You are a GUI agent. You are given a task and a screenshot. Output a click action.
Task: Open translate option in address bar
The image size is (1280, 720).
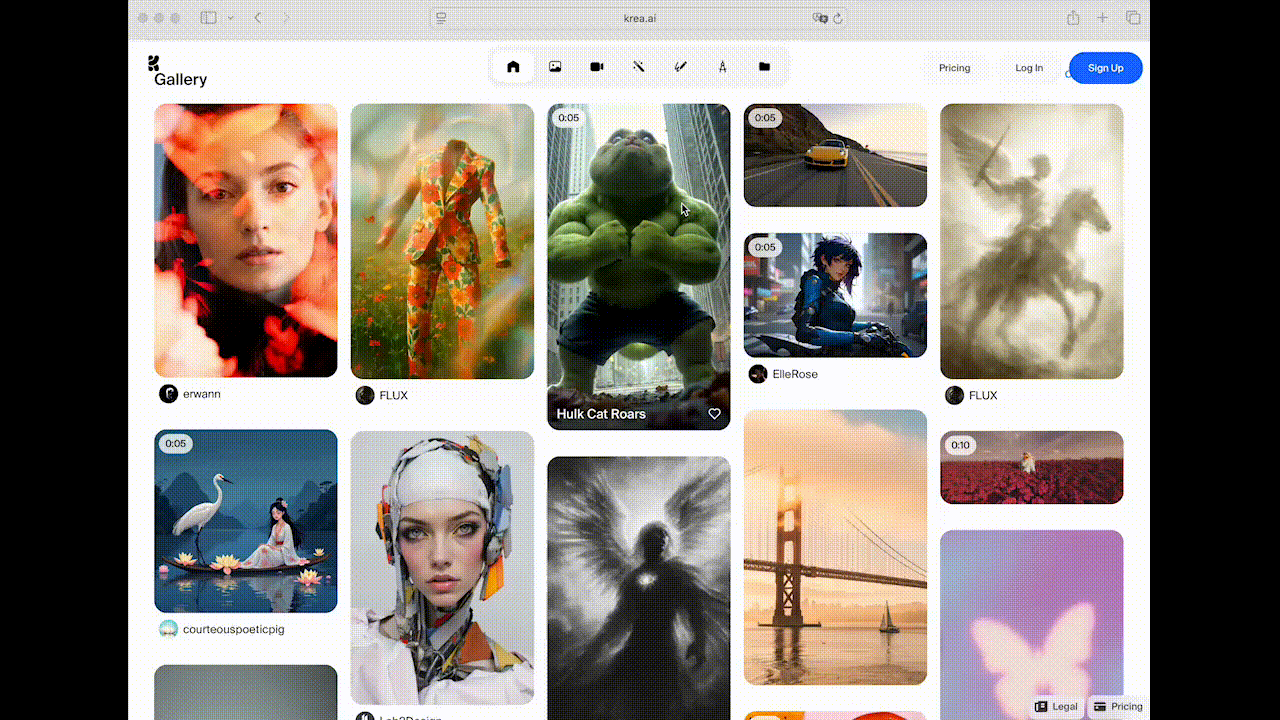[820, 18]
